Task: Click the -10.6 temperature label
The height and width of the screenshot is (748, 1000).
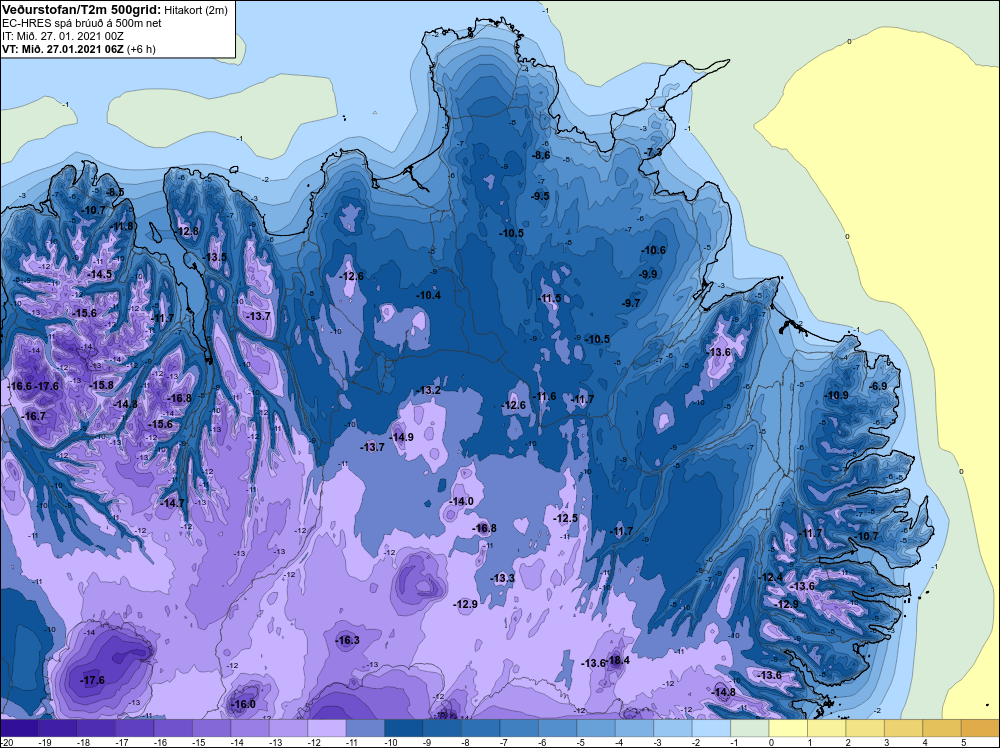Action: (x=654, y=250)
